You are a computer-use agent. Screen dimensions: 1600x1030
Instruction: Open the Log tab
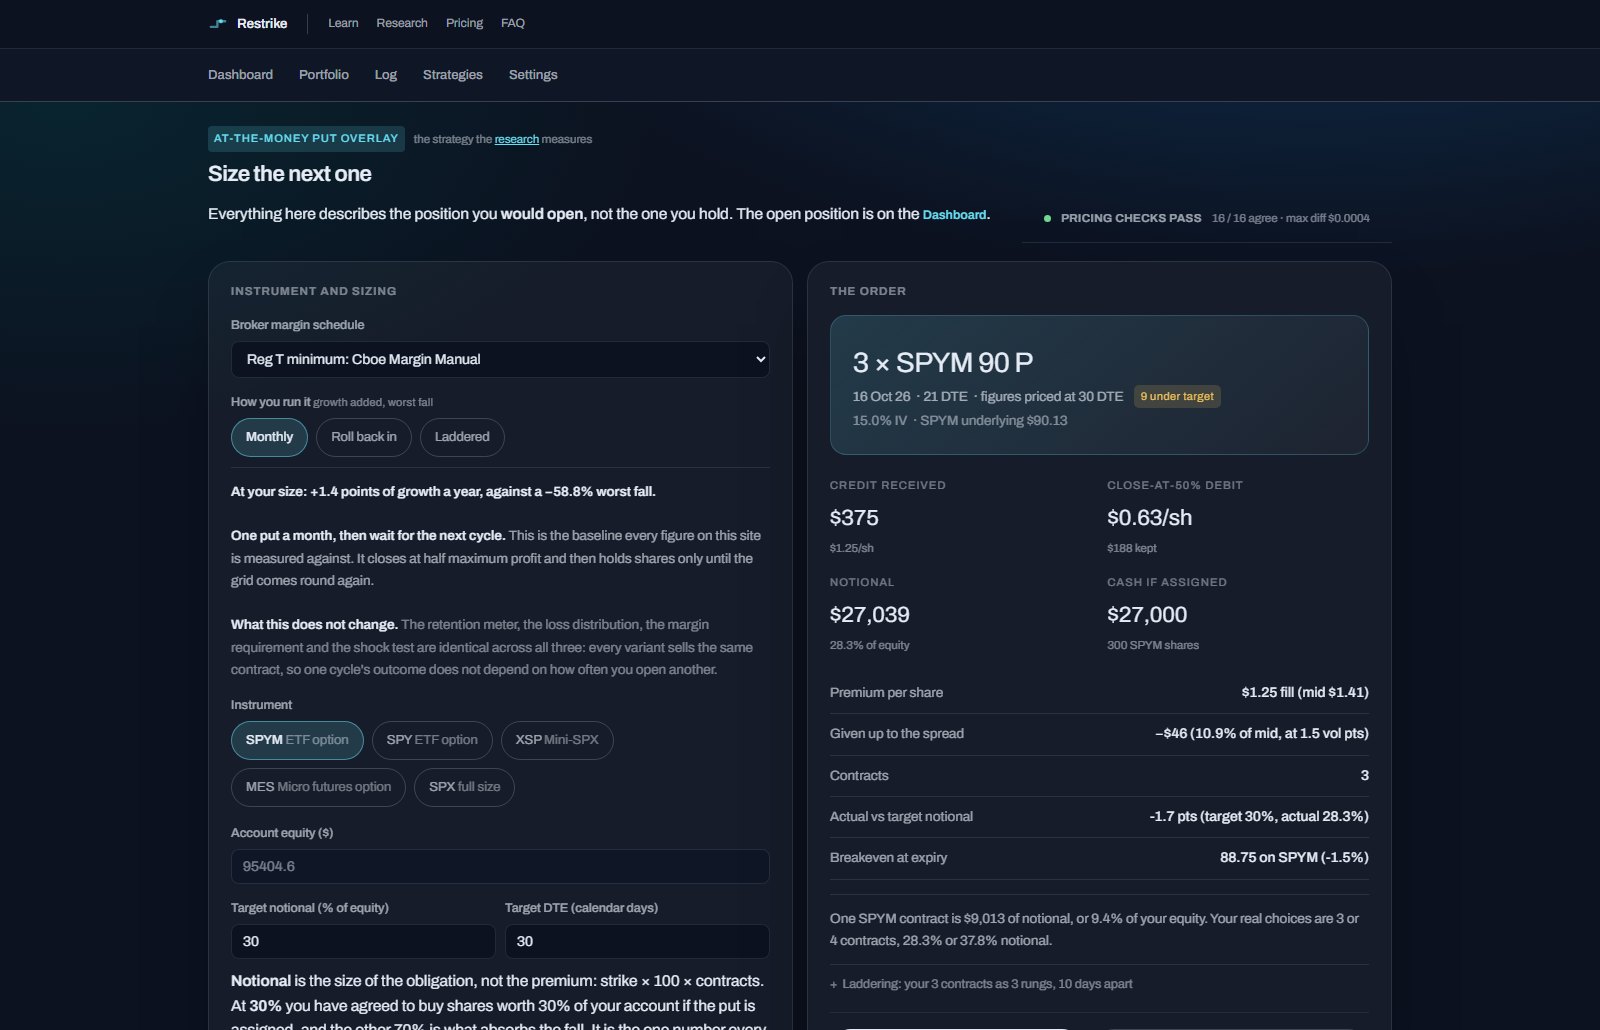pos(386,75)
